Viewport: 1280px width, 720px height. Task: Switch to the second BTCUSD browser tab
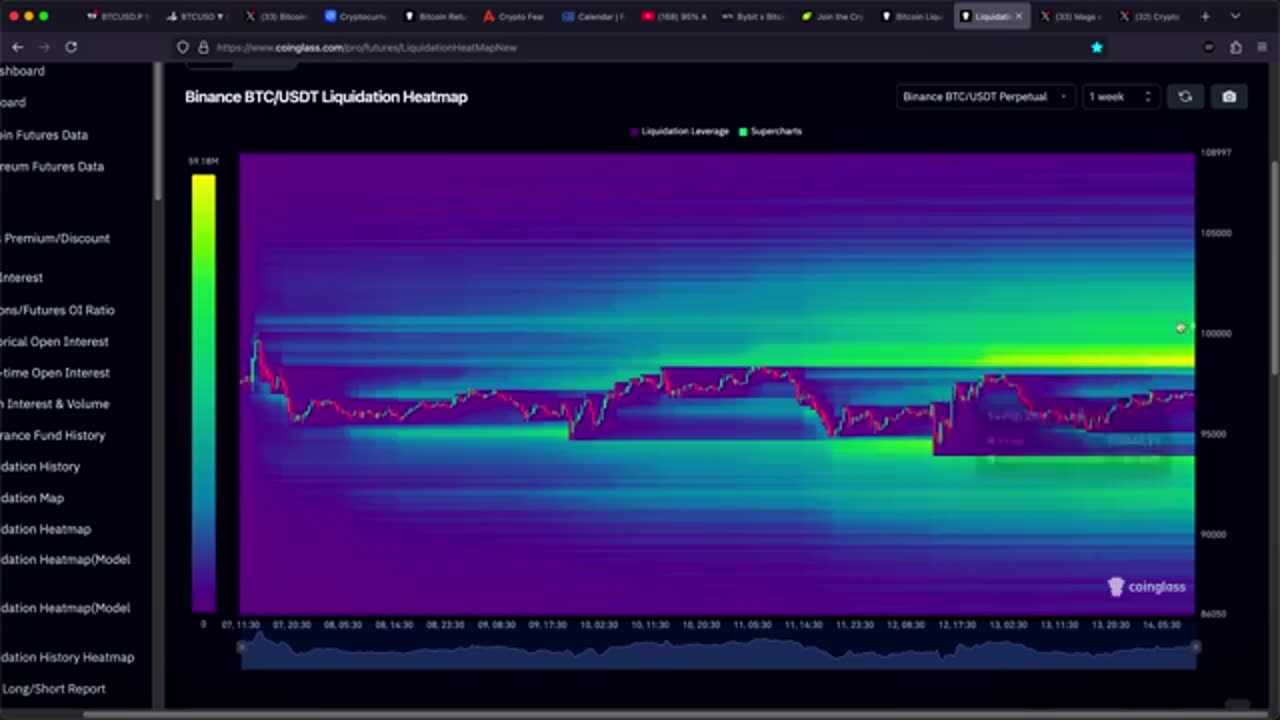[198, 16]
